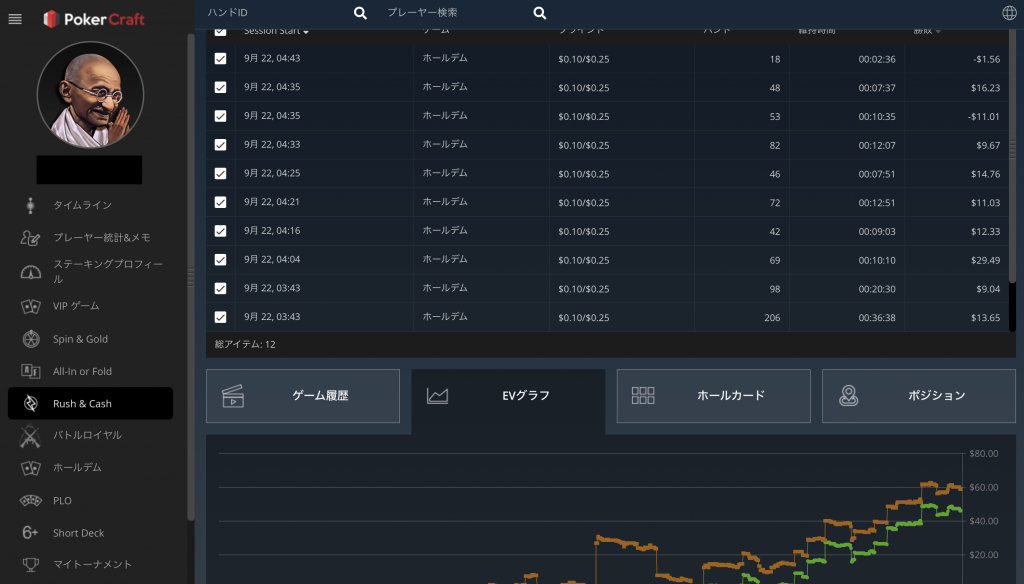
Task: Click the -$1.56 winnings value
Action: (x=987, y=59)
